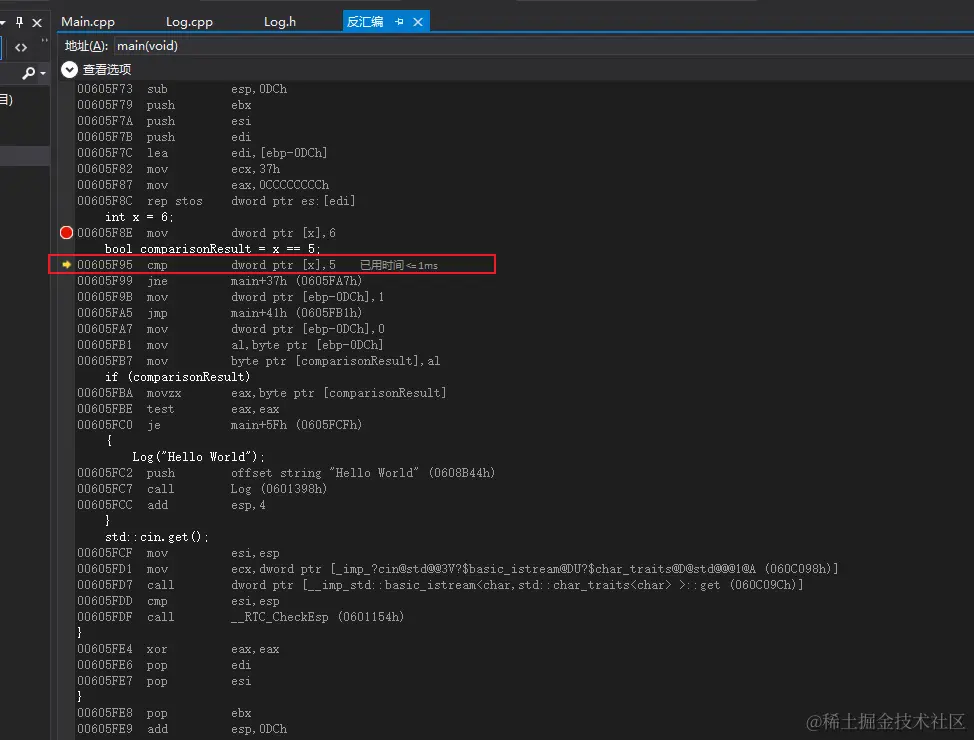
Task: Click the je instruction at 00605FC0
Action: [219, 425]
